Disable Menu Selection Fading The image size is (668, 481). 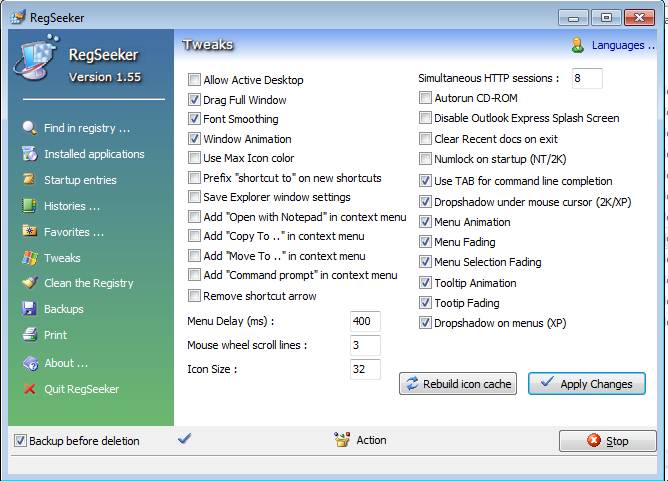coord(425,262)
